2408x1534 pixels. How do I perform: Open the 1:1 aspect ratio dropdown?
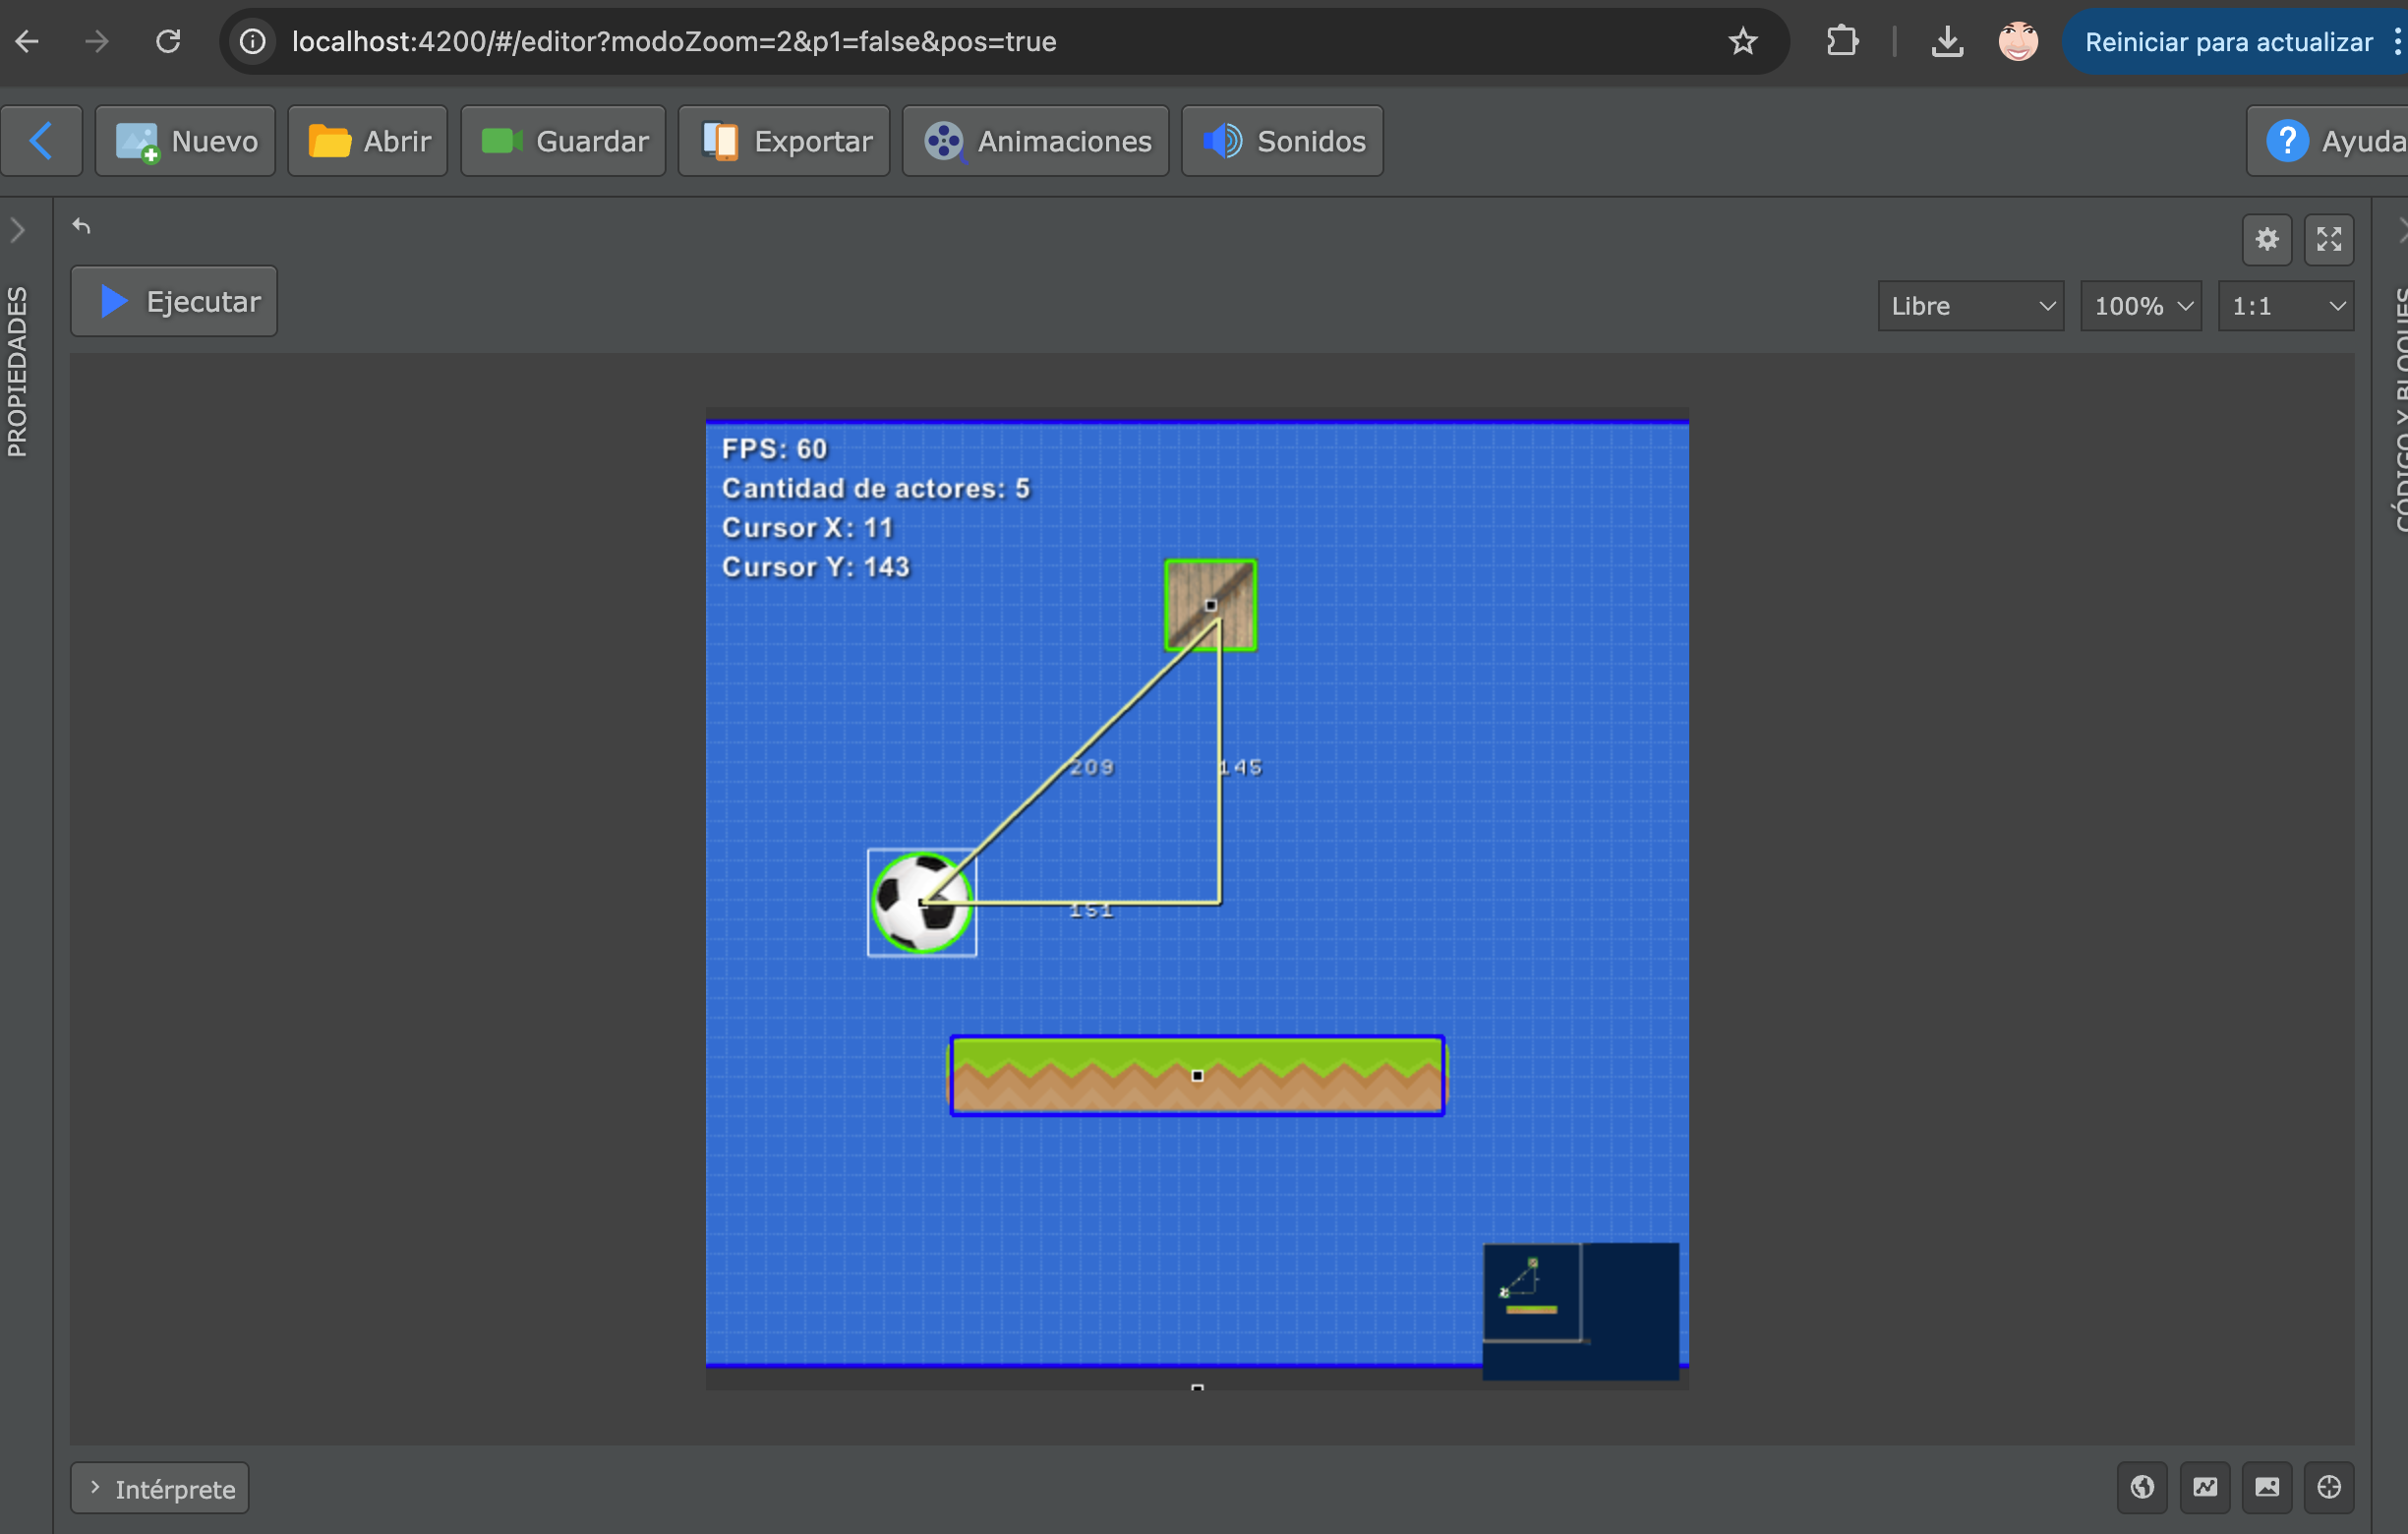pyautogui.click(x=2285, y=306)
